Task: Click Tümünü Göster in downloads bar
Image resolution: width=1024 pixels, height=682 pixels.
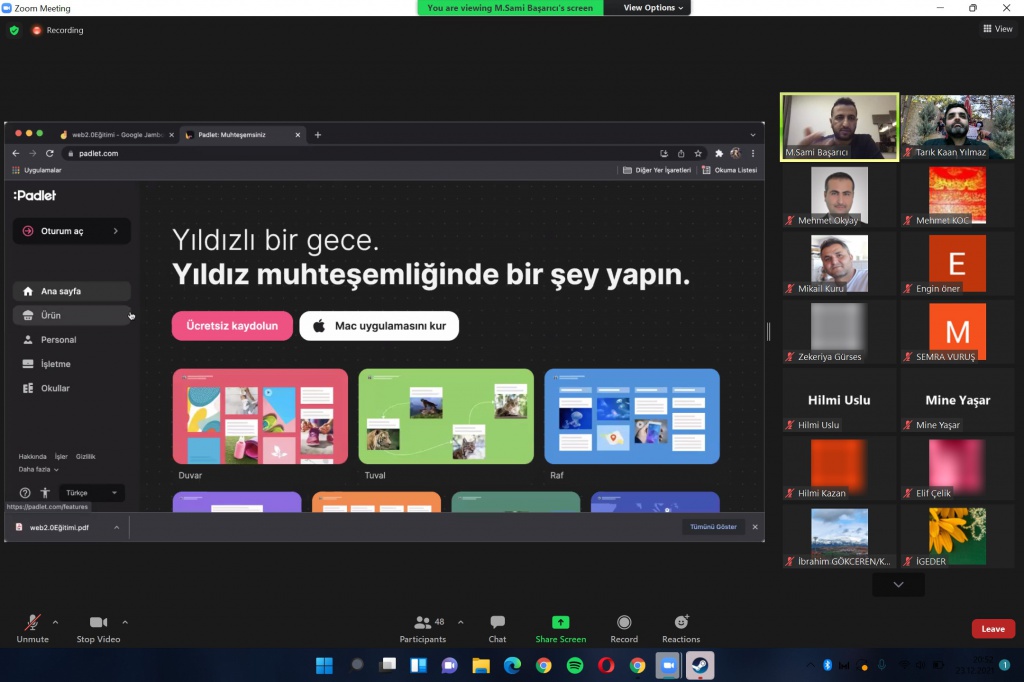Action: pyautogui.click(x=713, y=527)
